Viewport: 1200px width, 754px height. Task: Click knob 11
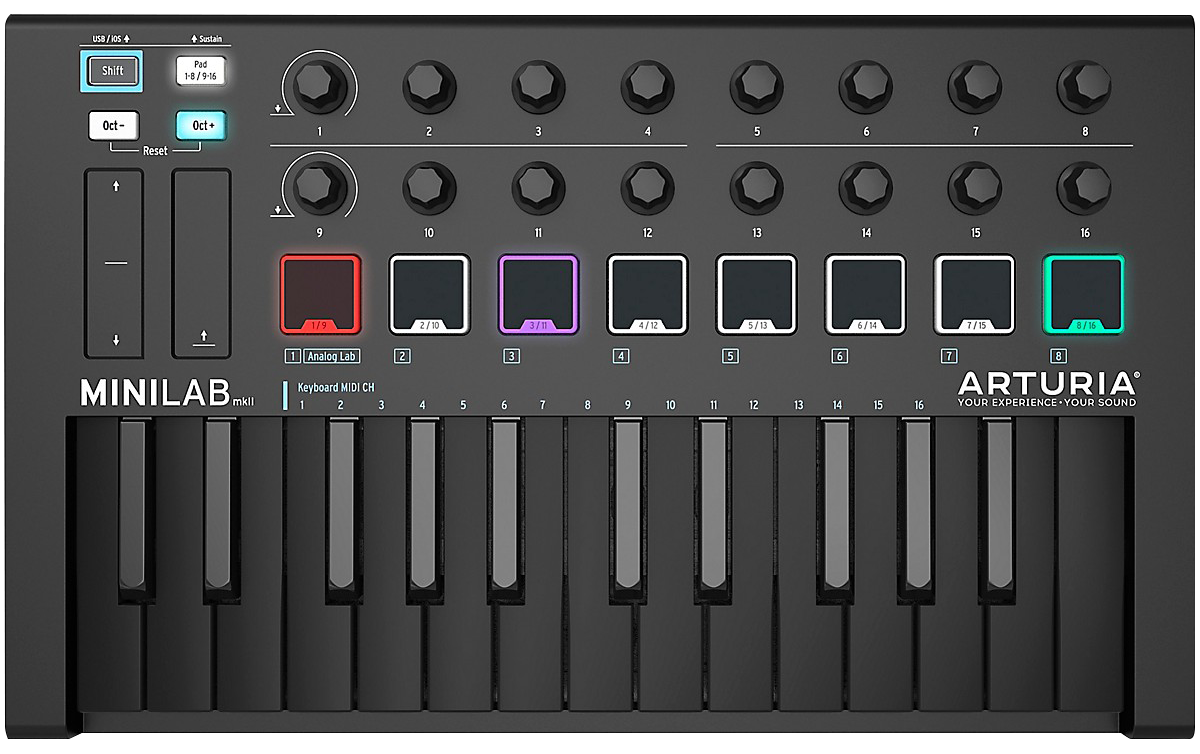coord(538,187)
